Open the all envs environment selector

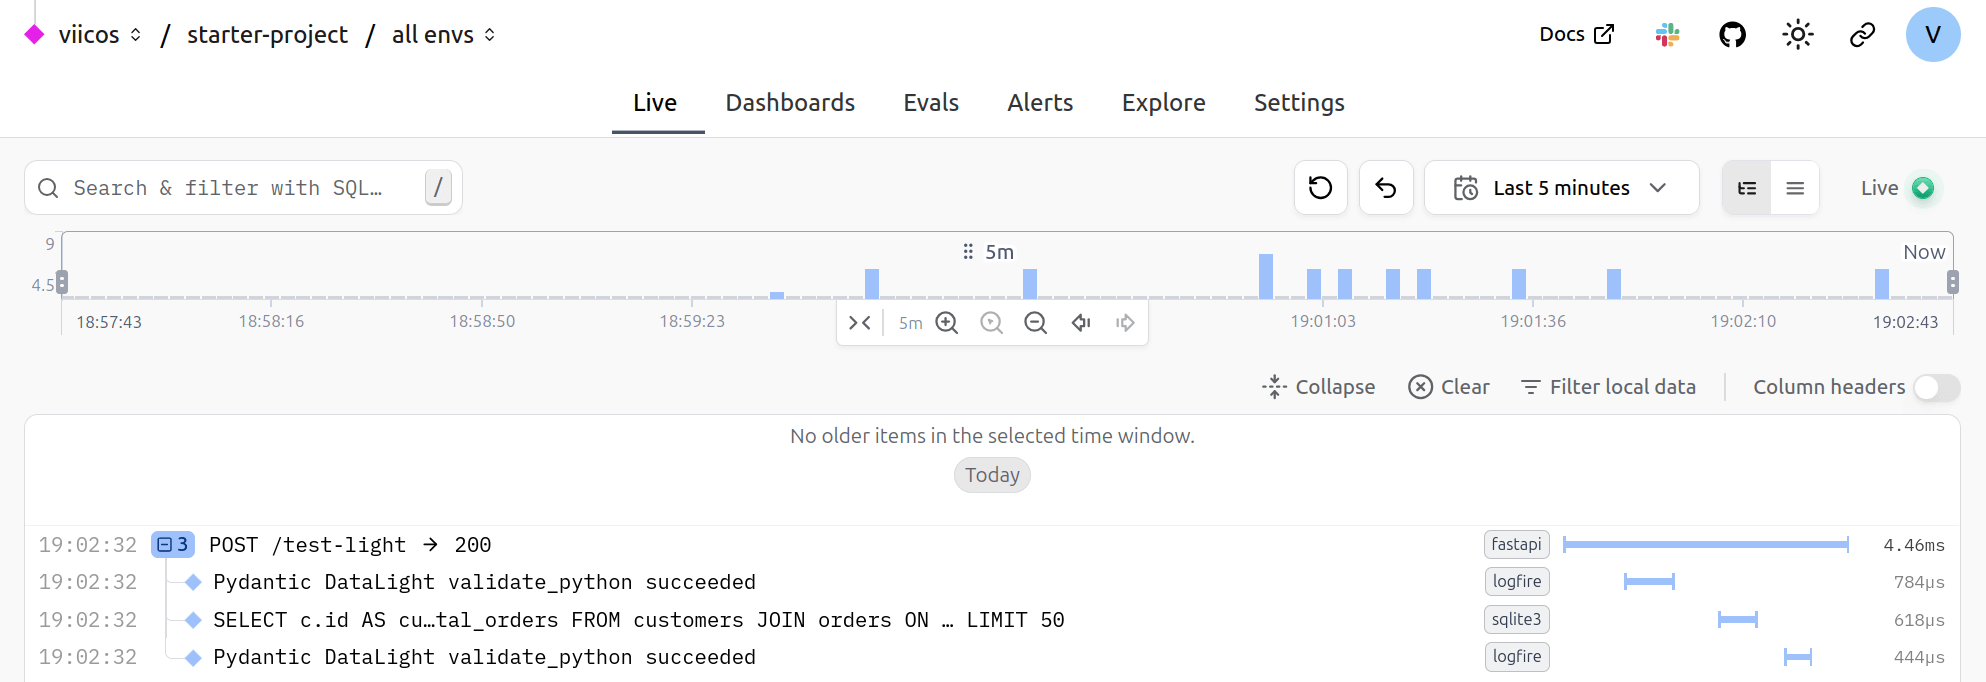(443, 35)
